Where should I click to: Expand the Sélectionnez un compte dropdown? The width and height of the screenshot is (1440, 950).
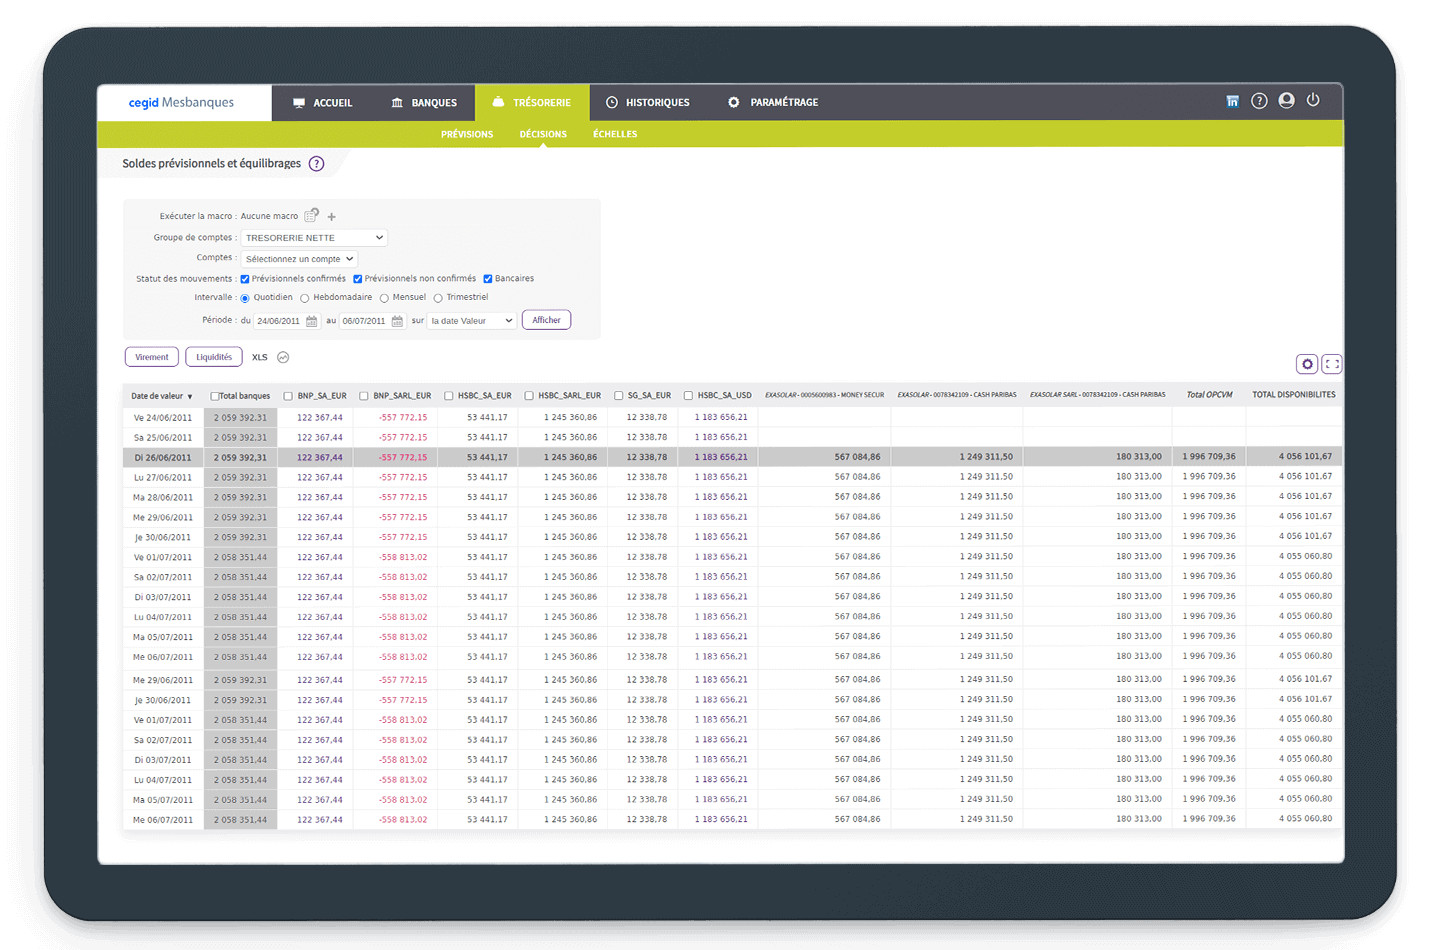tap(299, 259)
